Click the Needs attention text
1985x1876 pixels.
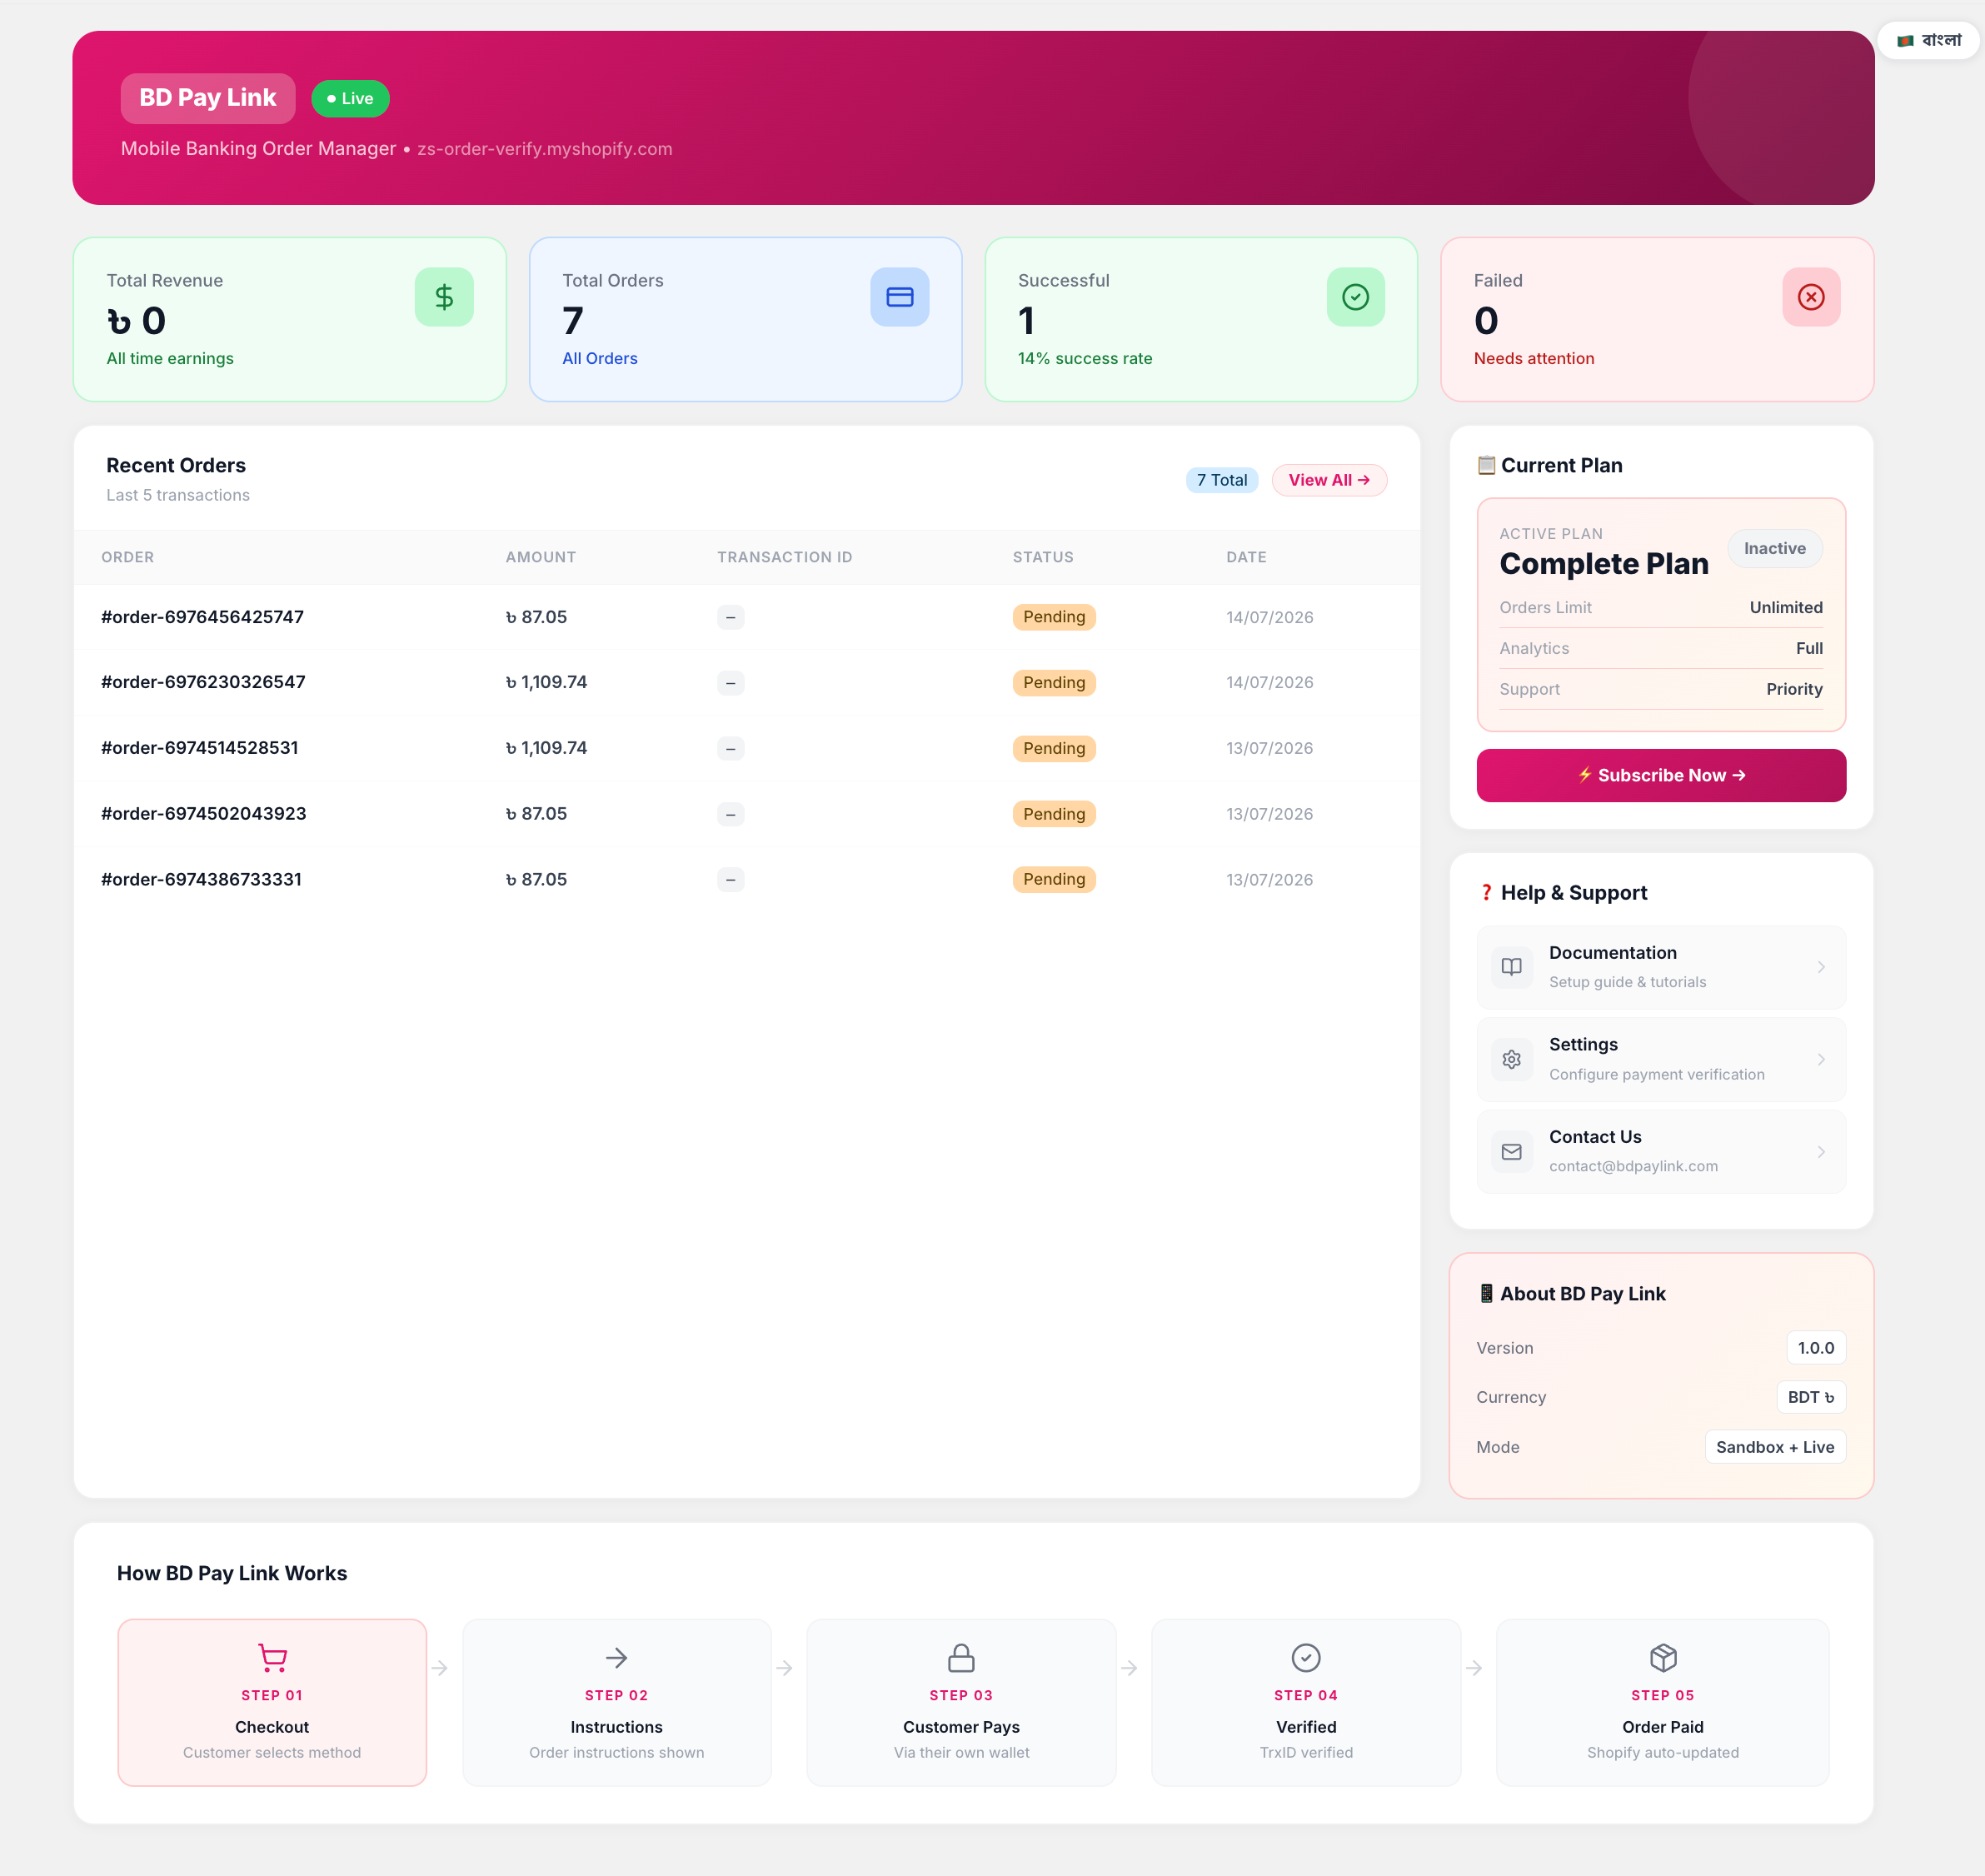pos(1534,358)
